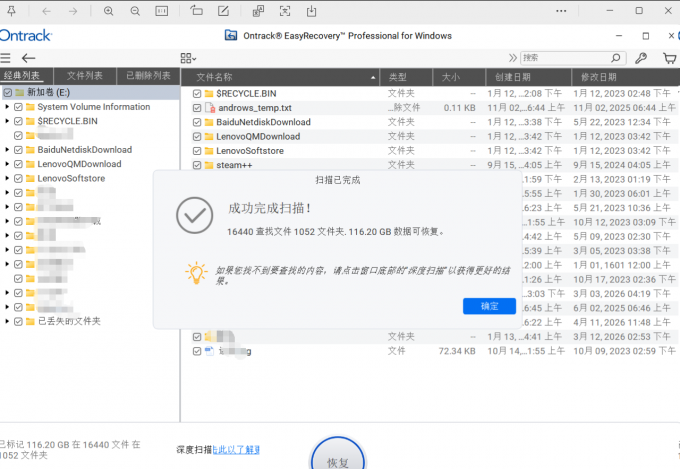Select the 新加卷 (E:) drive label
Image resolution: width=680 pixels, height=469 pixels.
tap(49, 92)
